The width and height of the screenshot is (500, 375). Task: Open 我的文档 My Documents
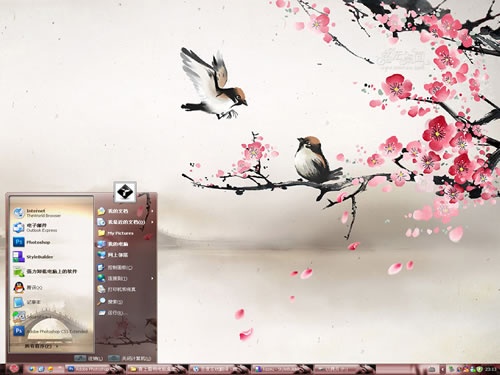(x=125, y=211)
